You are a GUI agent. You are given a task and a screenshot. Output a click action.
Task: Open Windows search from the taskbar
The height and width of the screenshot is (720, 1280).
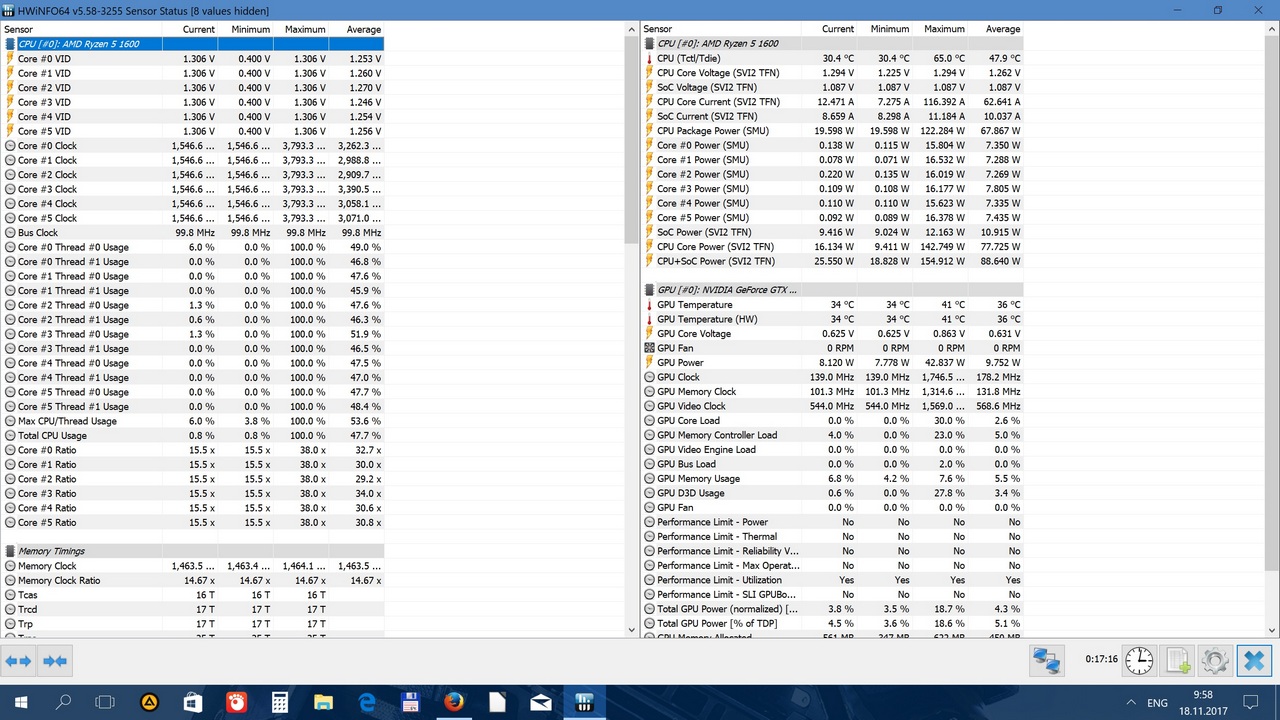pyautogui.click(x=63, y=702)
